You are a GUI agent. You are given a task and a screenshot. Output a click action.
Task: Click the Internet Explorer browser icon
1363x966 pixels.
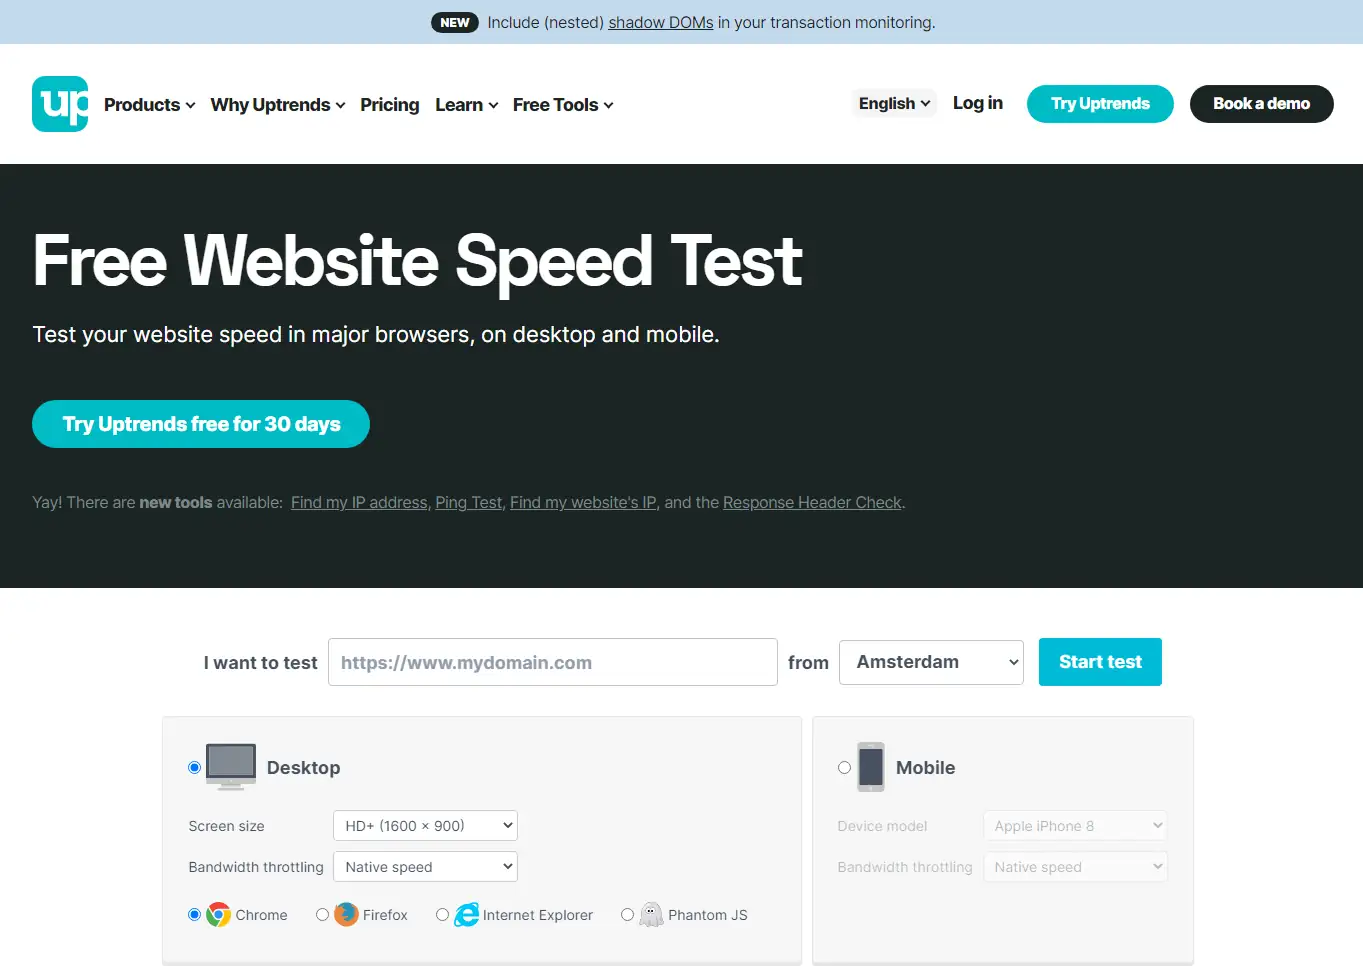point(466,915)
